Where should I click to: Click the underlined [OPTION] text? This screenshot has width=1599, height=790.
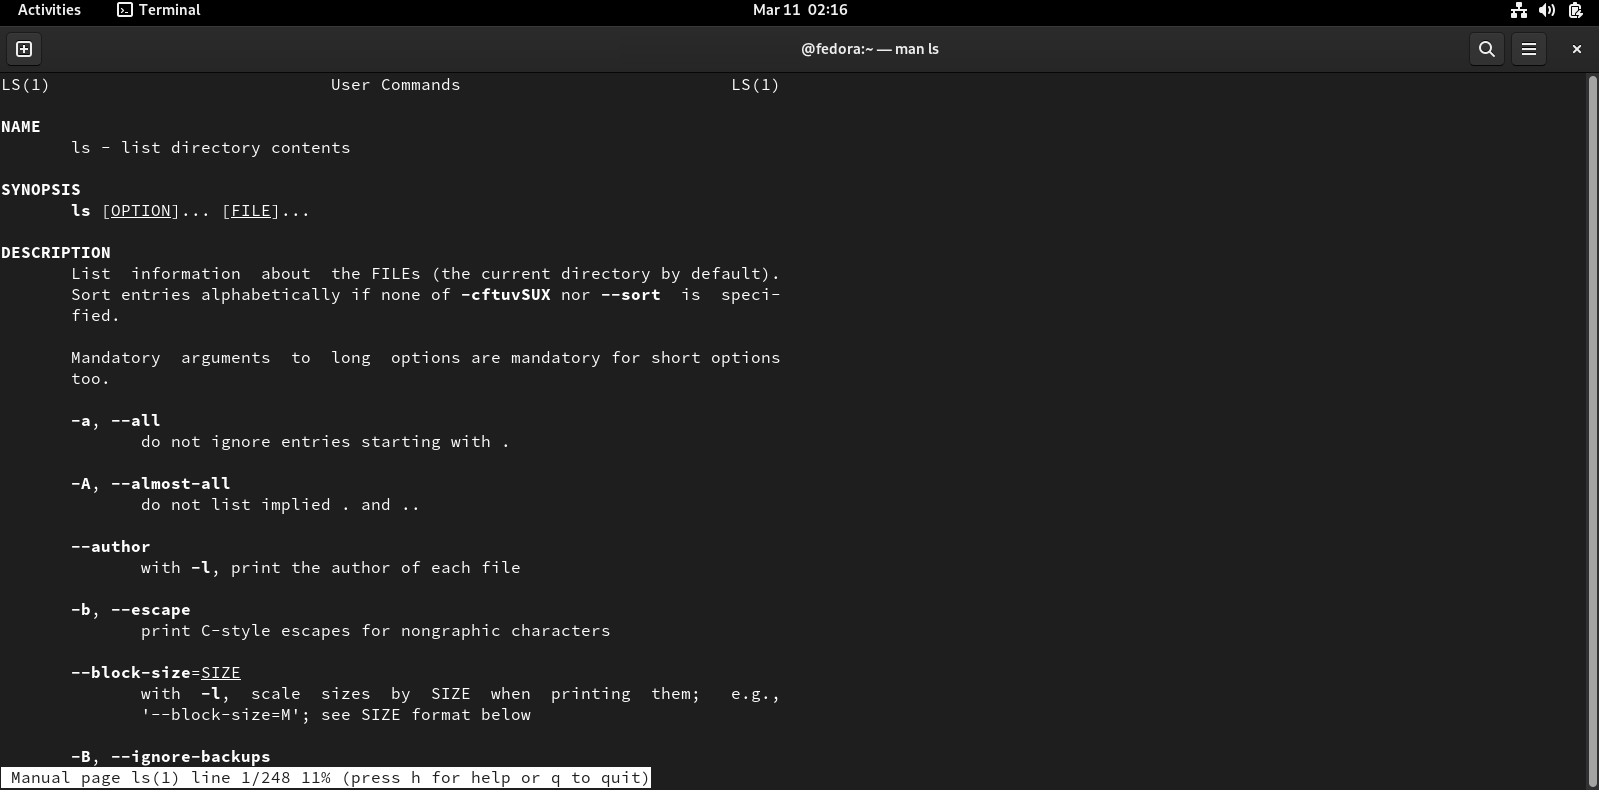(x=141, y=211)
